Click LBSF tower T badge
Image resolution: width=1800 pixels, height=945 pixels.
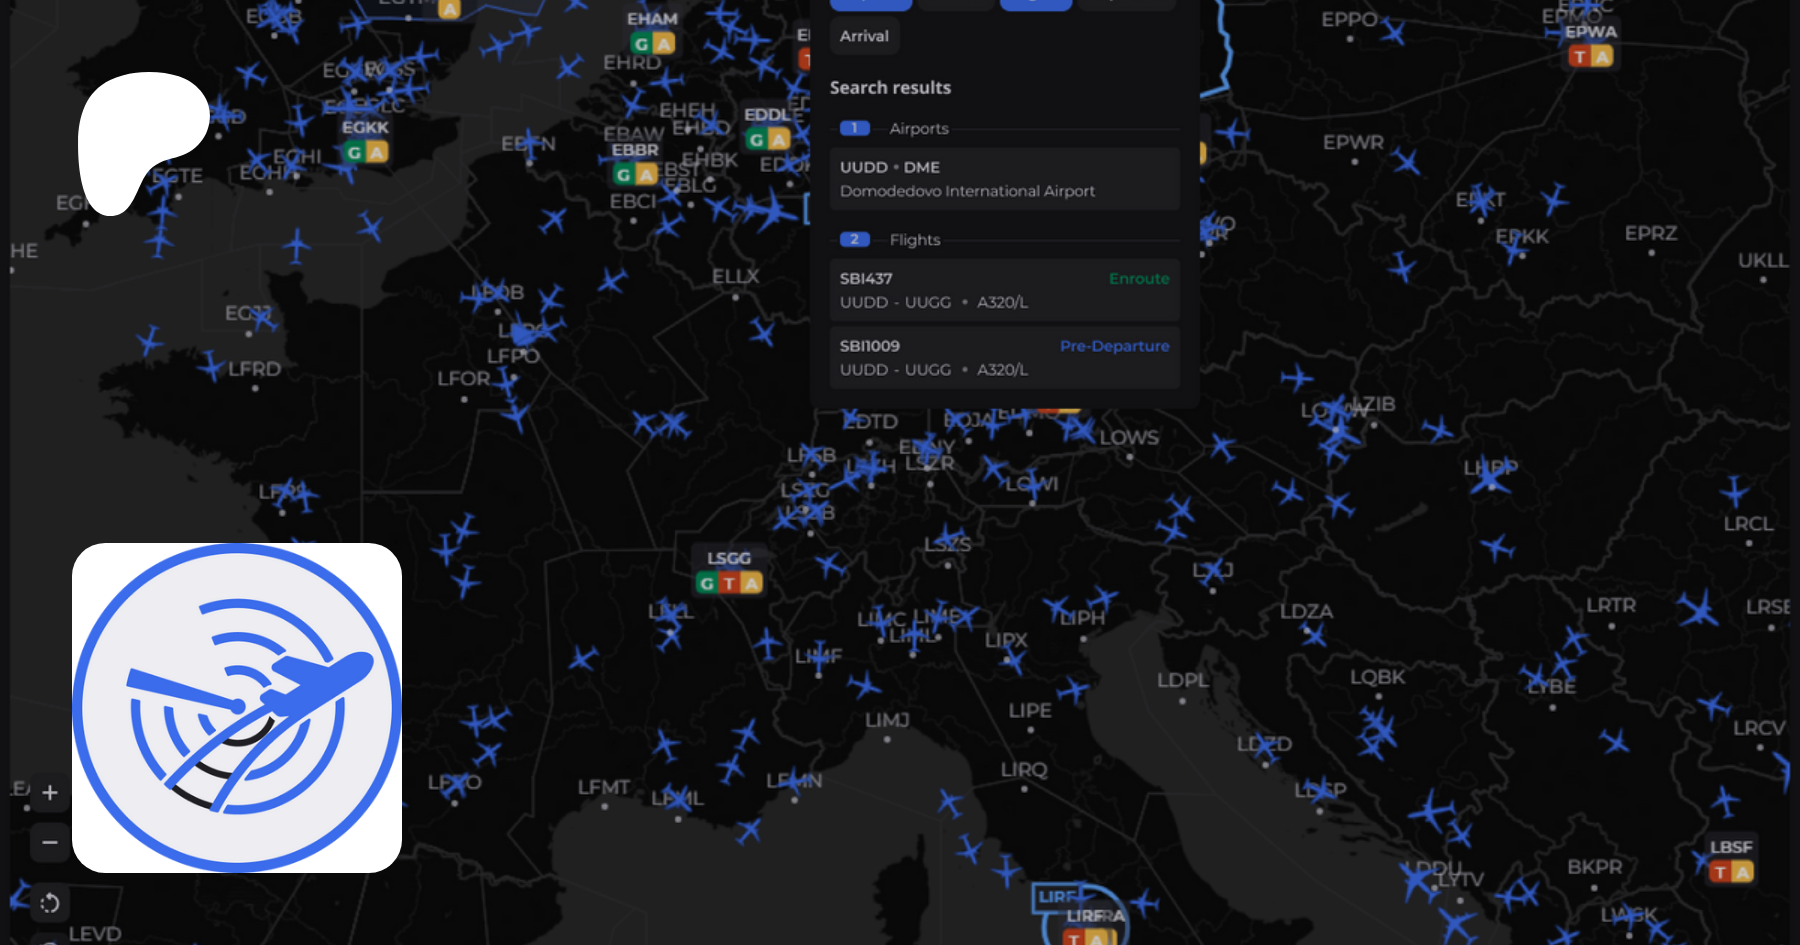point(1720,873)
